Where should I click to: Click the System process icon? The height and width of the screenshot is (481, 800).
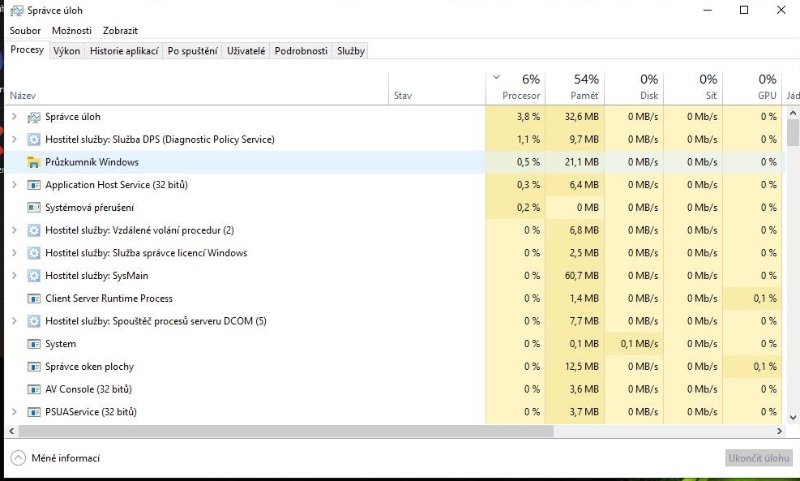coord(34,344)
